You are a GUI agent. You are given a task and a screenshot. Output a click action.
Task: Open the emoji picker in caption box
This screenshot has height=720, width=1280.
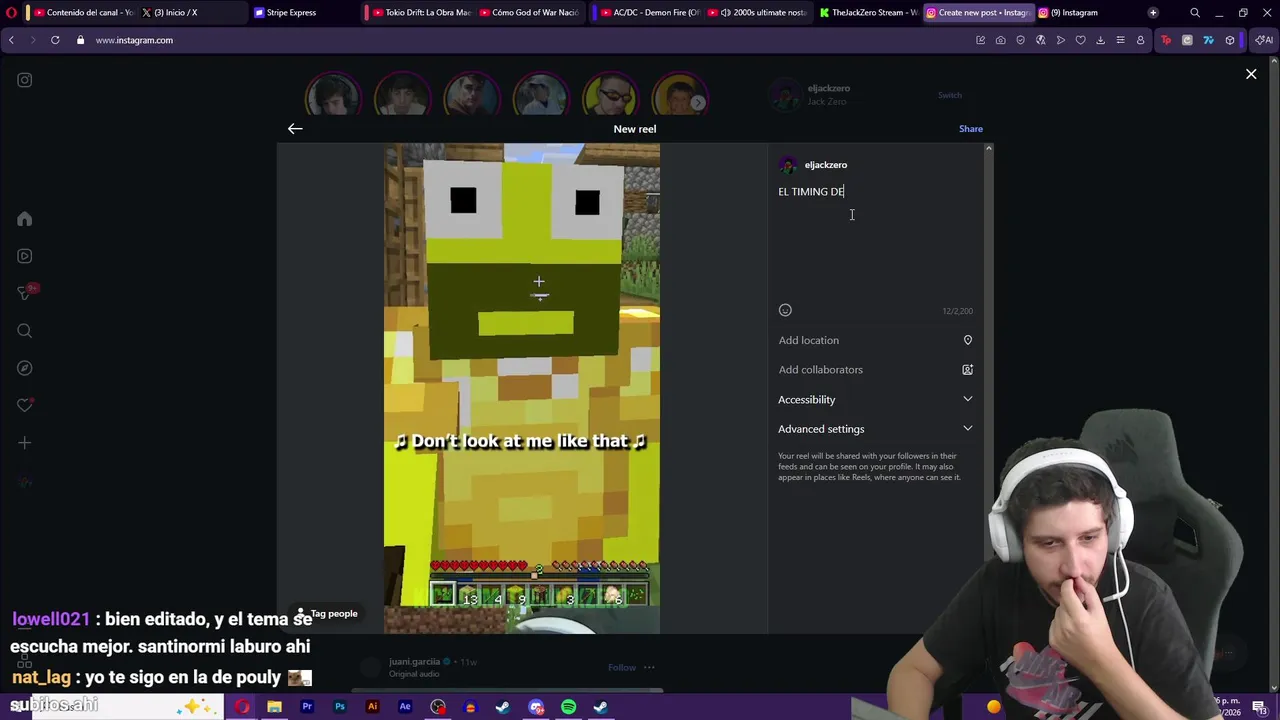(x=785, y=310)
